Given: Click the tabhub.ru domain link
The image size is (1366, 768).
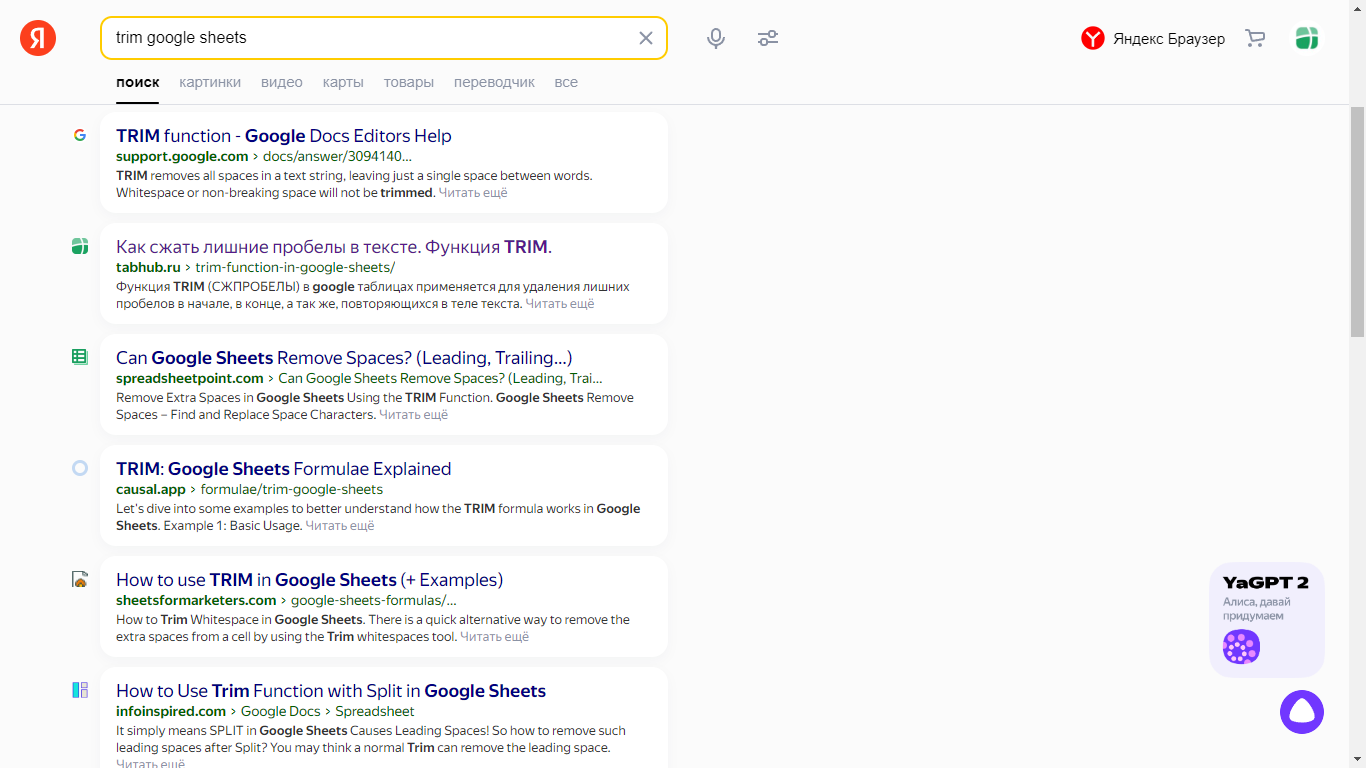Looking at the screenshot, I should pyautogui.click(x=148, y=267).
